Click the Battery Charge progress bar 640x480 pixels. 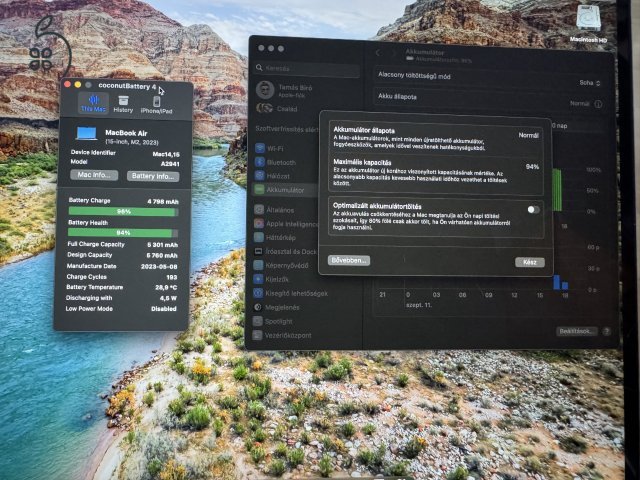[123, 211]
